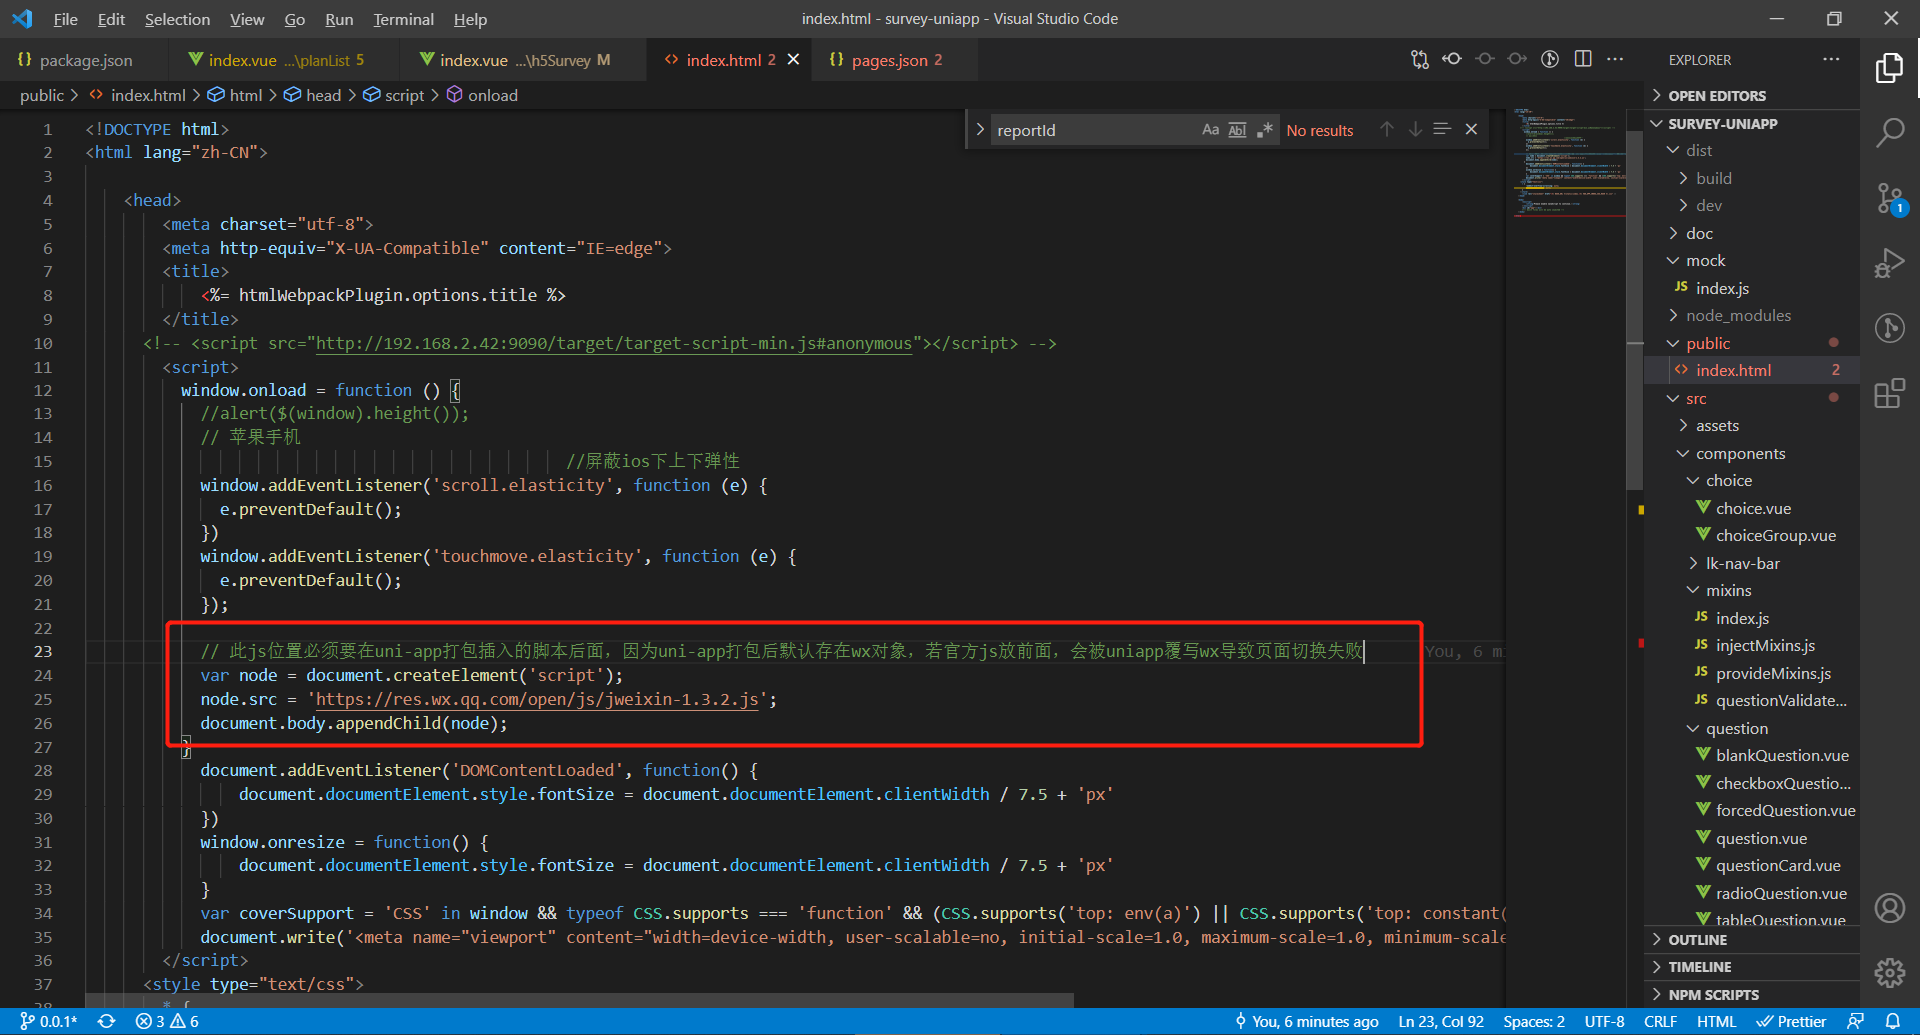The width and height of the screenshot is (1920, 1035).
Task: Click UTF-8 encoding selector
Action: pyautogui.click(x=1604, y=1021)
